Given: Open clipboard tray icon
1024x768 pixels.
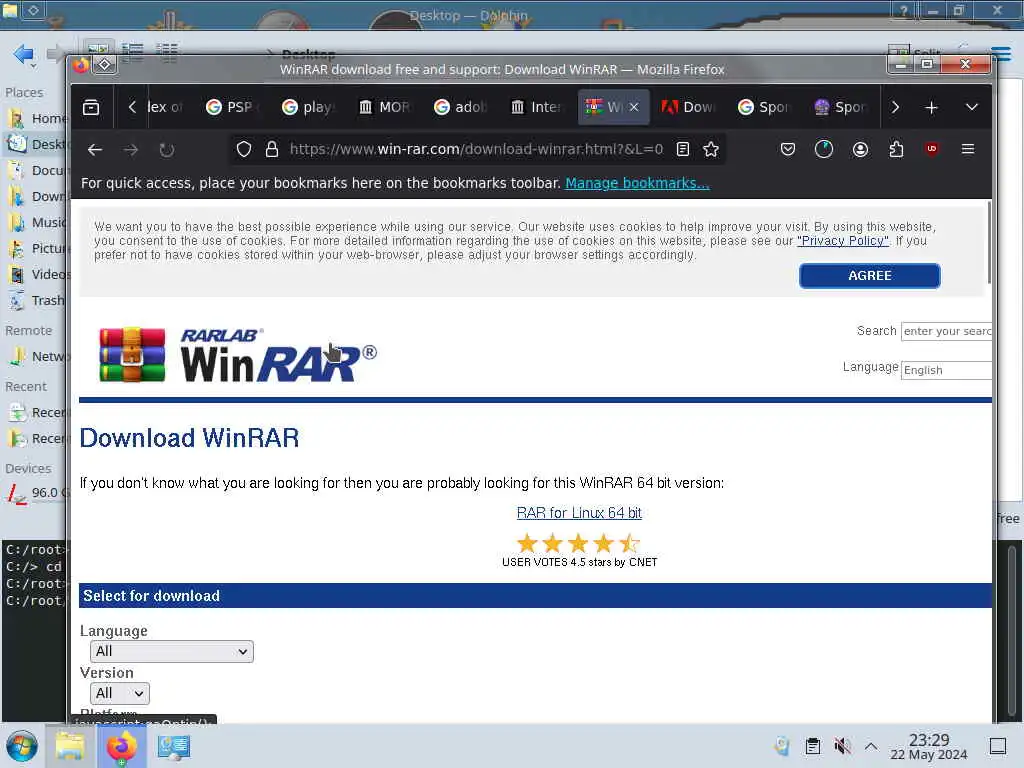Looking at the screenshot, I should [x=813, y=746].
